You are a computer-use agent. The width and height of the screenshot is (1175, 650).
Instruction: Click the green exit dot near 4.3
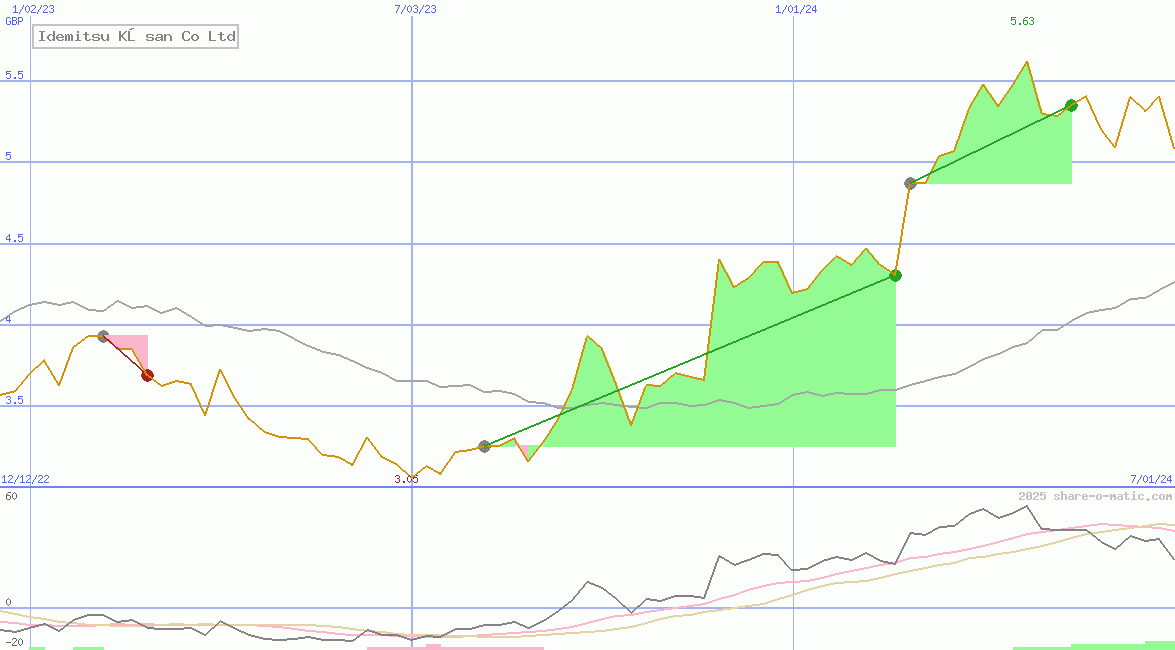coord(896,276)
